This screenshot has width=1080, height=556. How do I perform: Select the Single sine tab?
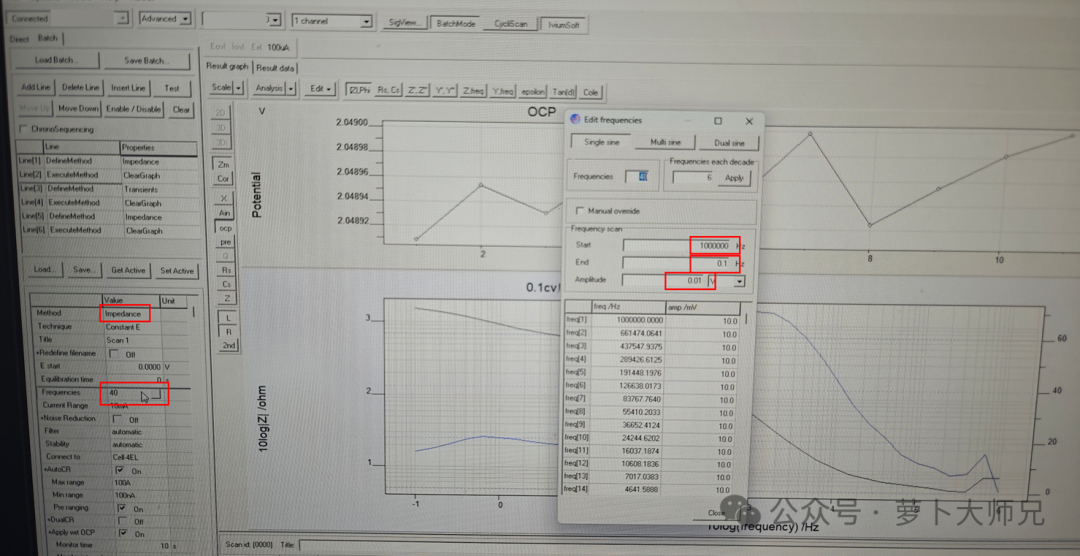coord(601,142)
